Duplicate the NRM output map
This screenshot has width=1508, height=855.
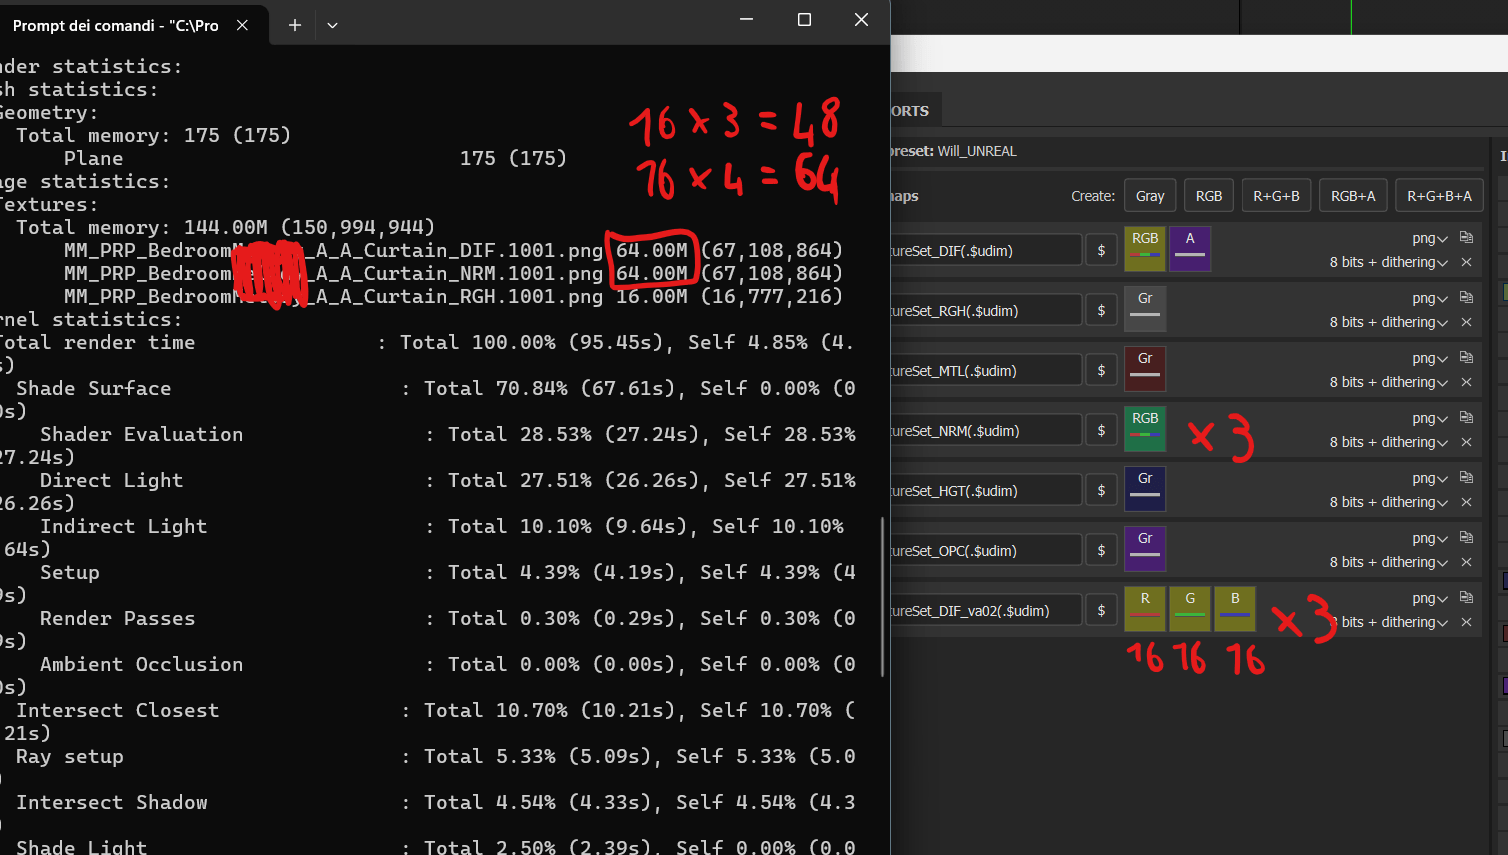click(1466, 418)
